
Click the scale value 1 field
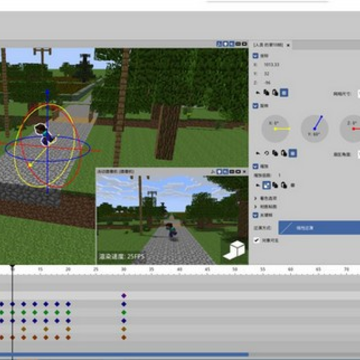click(x=279, y=175)
